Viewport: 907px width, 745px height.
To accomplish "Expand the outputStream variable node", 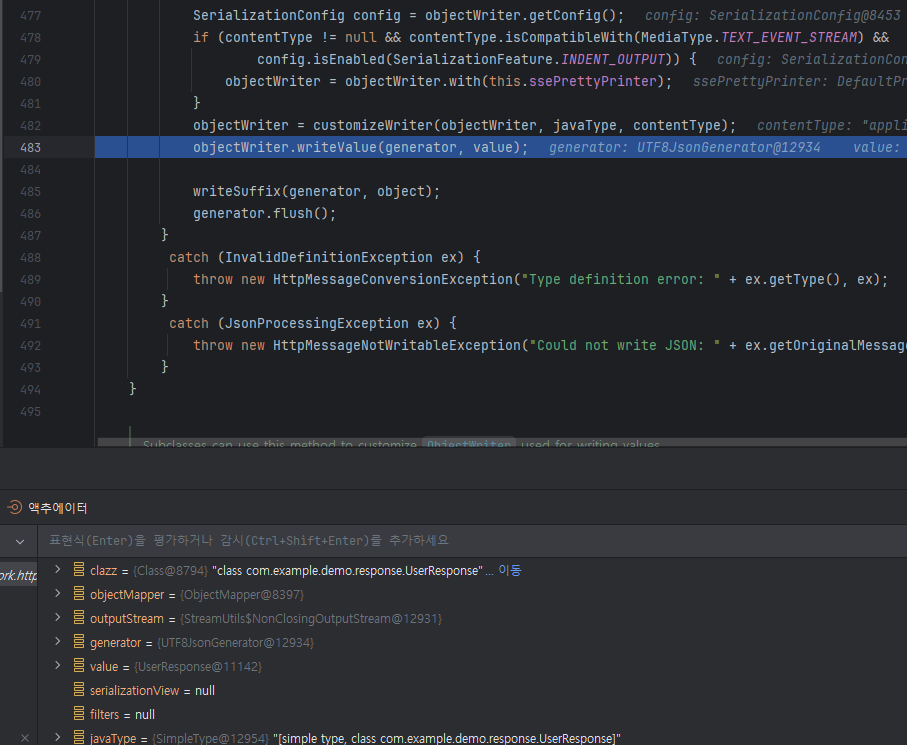I will pos(57,618).
